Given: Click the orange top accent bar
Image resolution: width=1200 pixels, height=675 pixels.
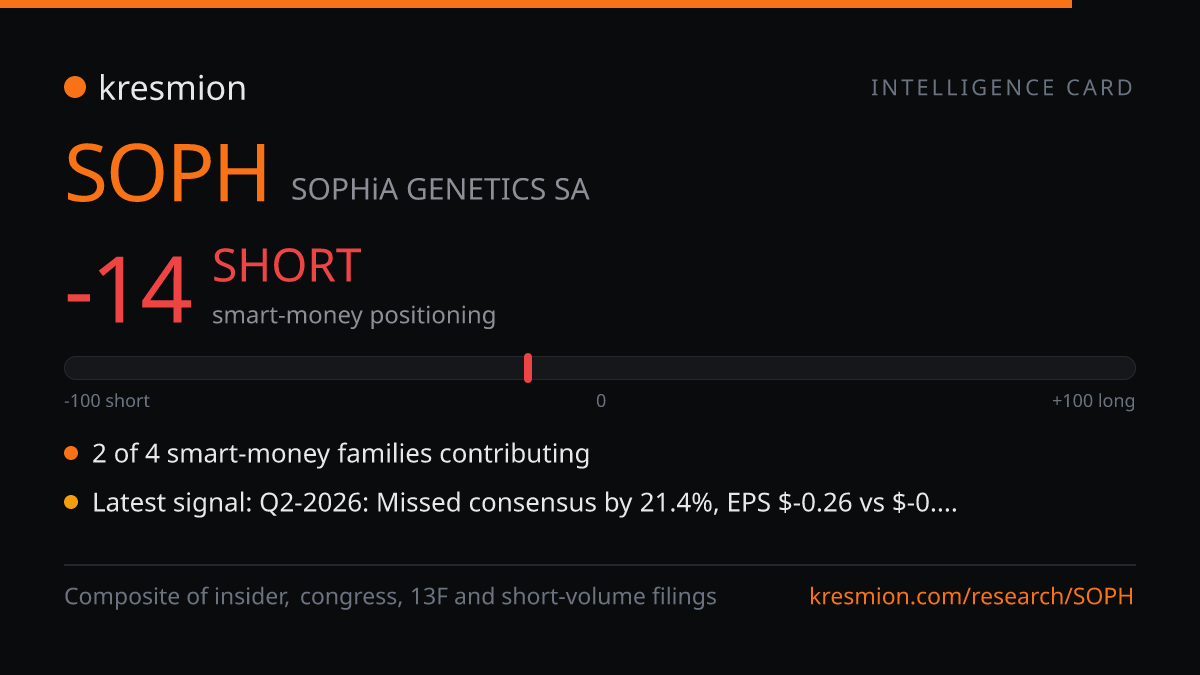Looking at the screenshot, I should [x=536, y=4].
